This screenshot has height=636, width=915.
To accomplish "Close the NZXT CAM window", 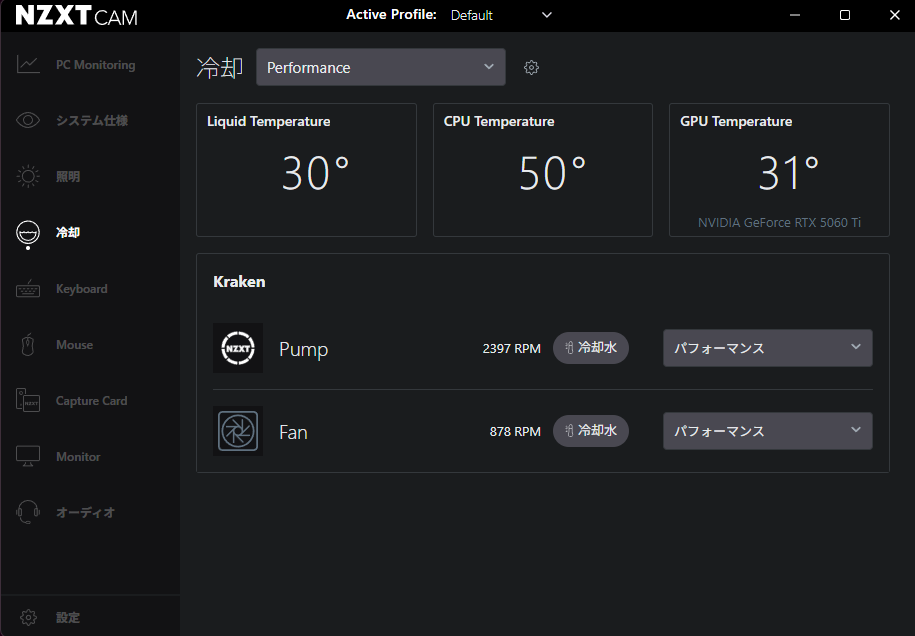I will point(895,15).
